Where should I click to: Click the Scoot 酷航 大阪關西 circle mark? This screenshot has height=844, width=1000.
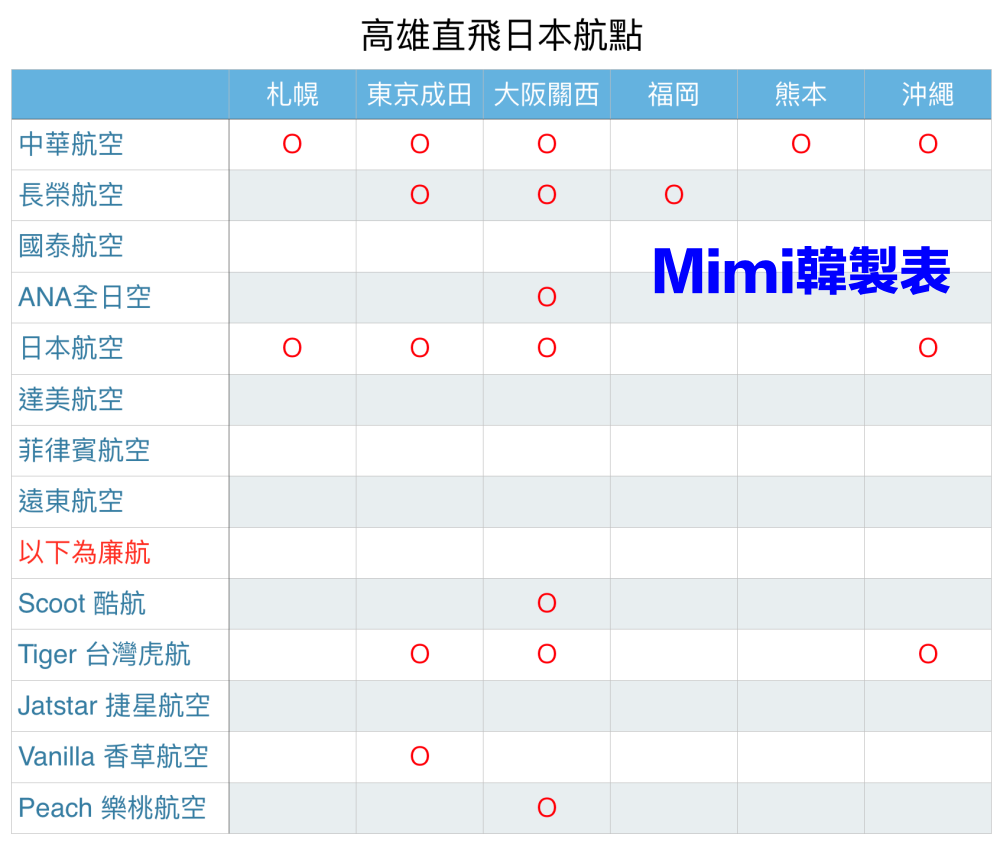coord(547,603)
